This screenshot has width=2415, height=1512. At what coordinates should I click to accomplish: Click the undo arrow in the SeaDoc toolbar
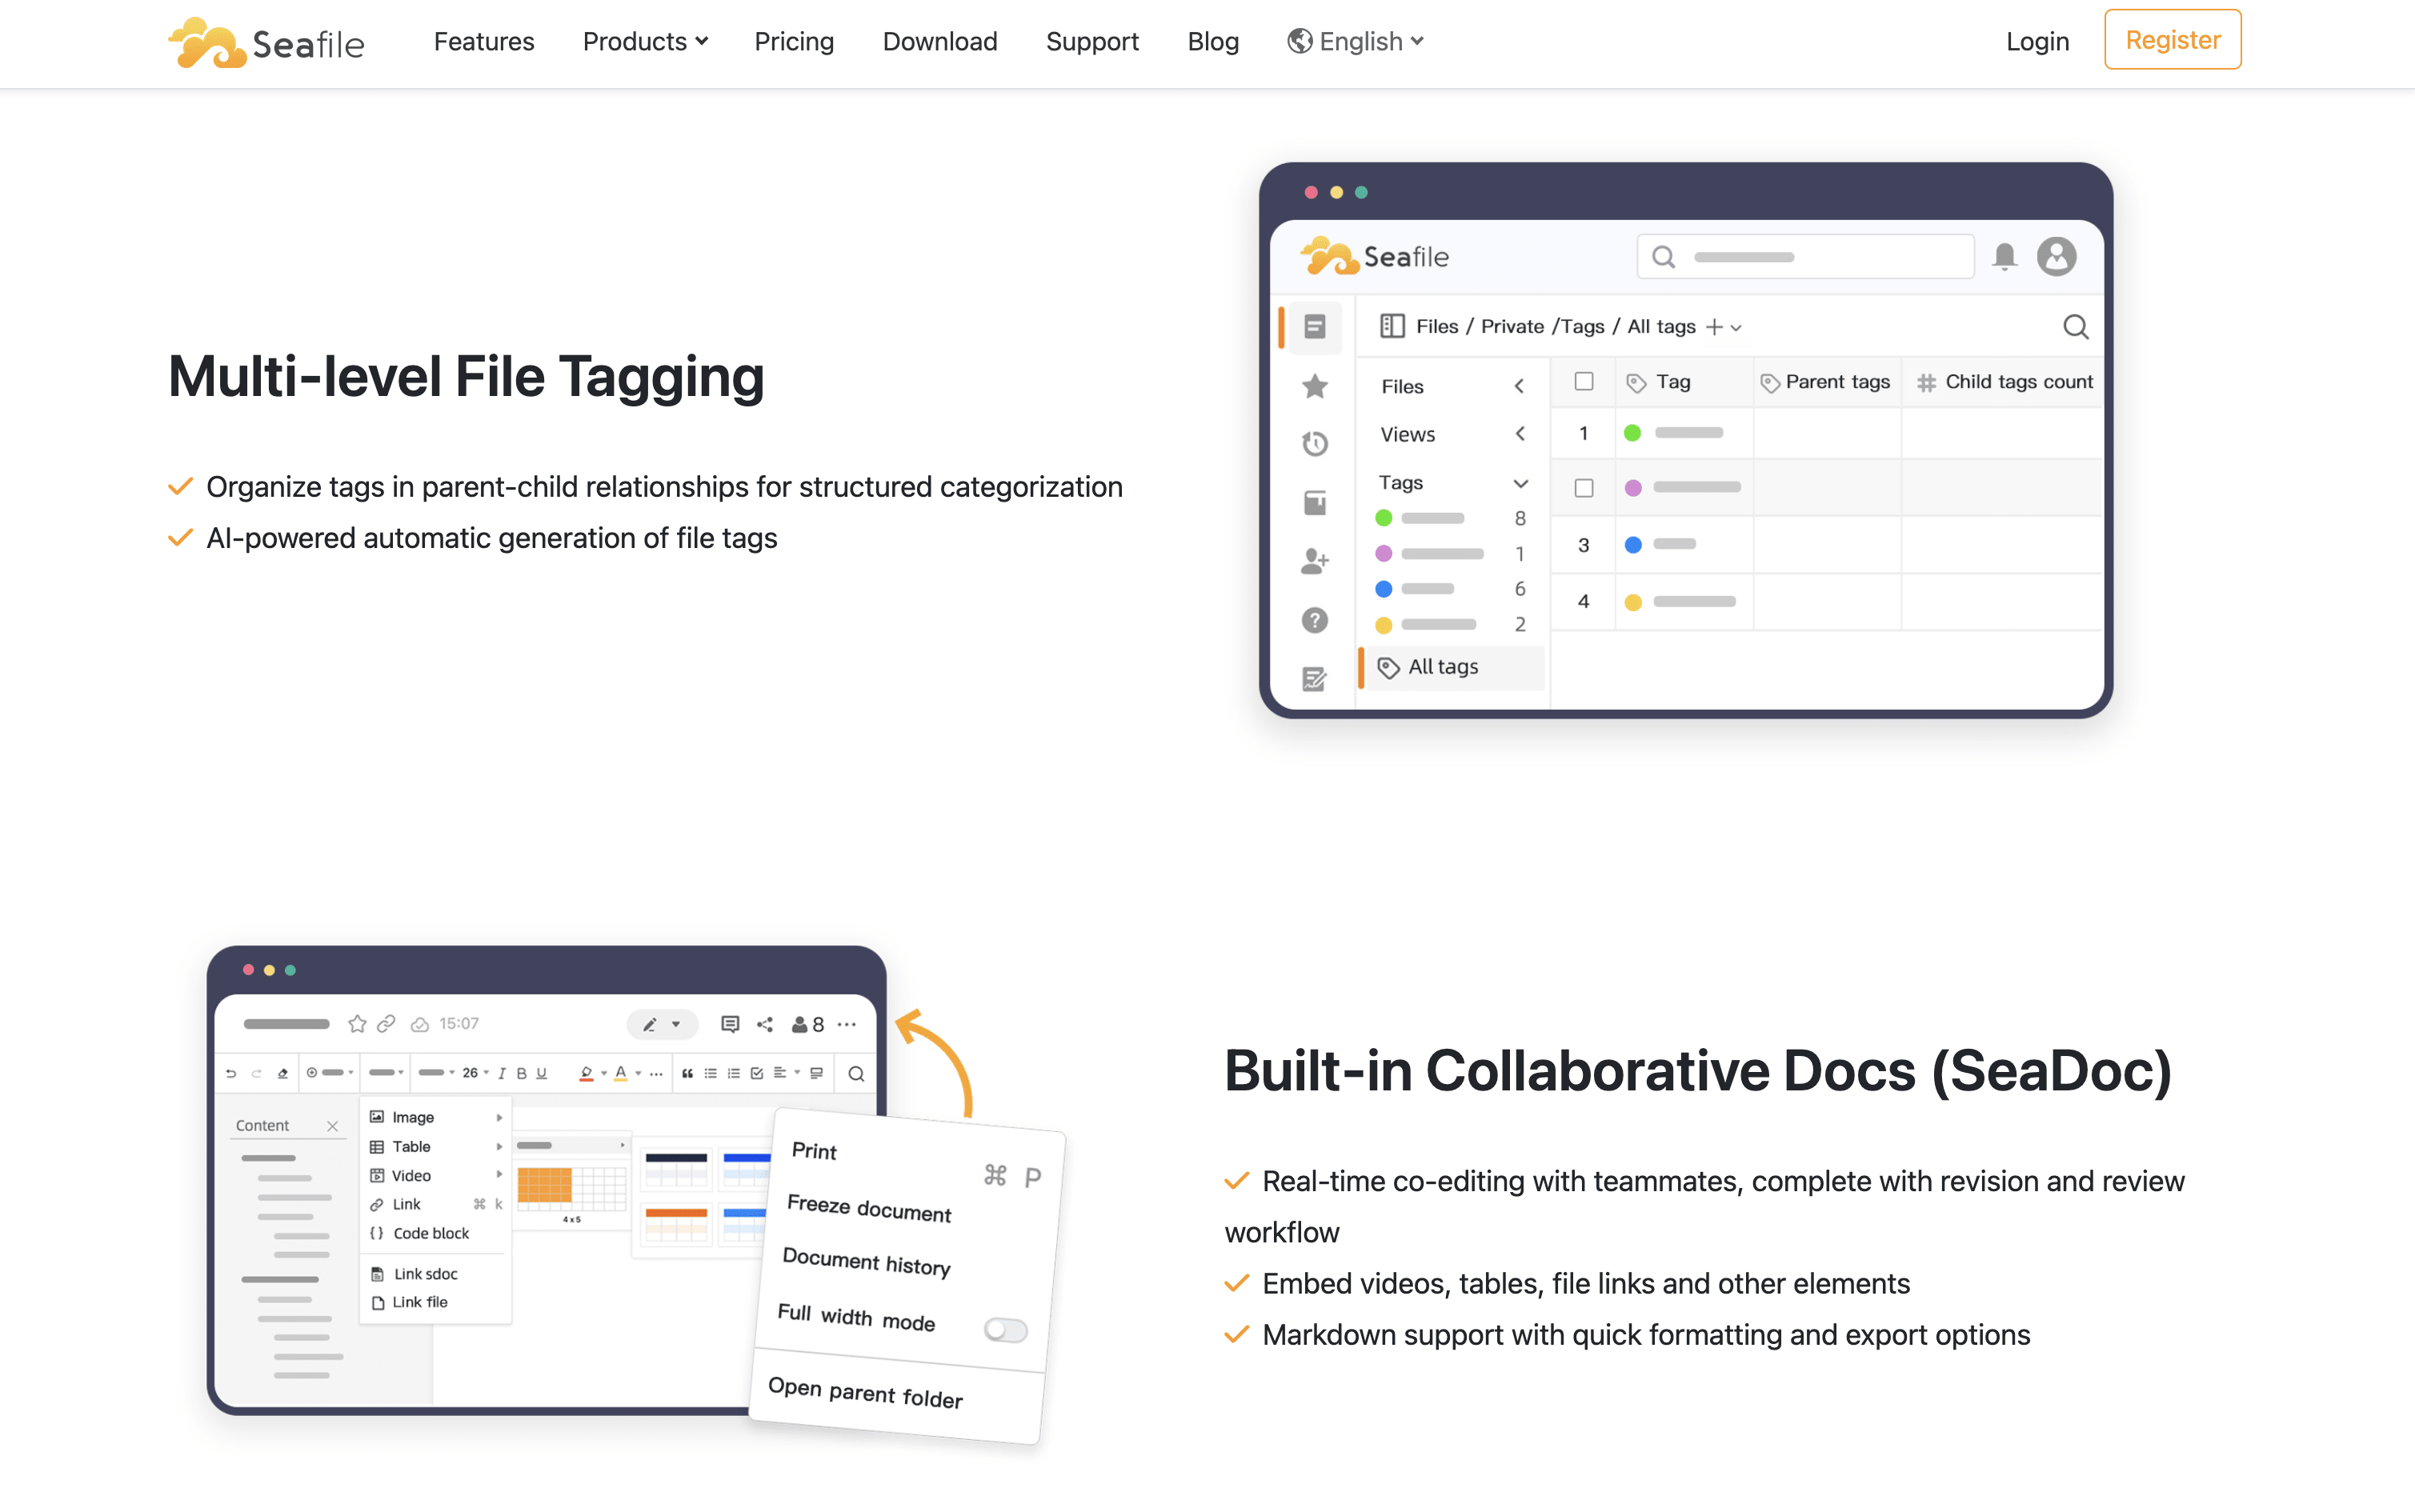pos(231,1073)
